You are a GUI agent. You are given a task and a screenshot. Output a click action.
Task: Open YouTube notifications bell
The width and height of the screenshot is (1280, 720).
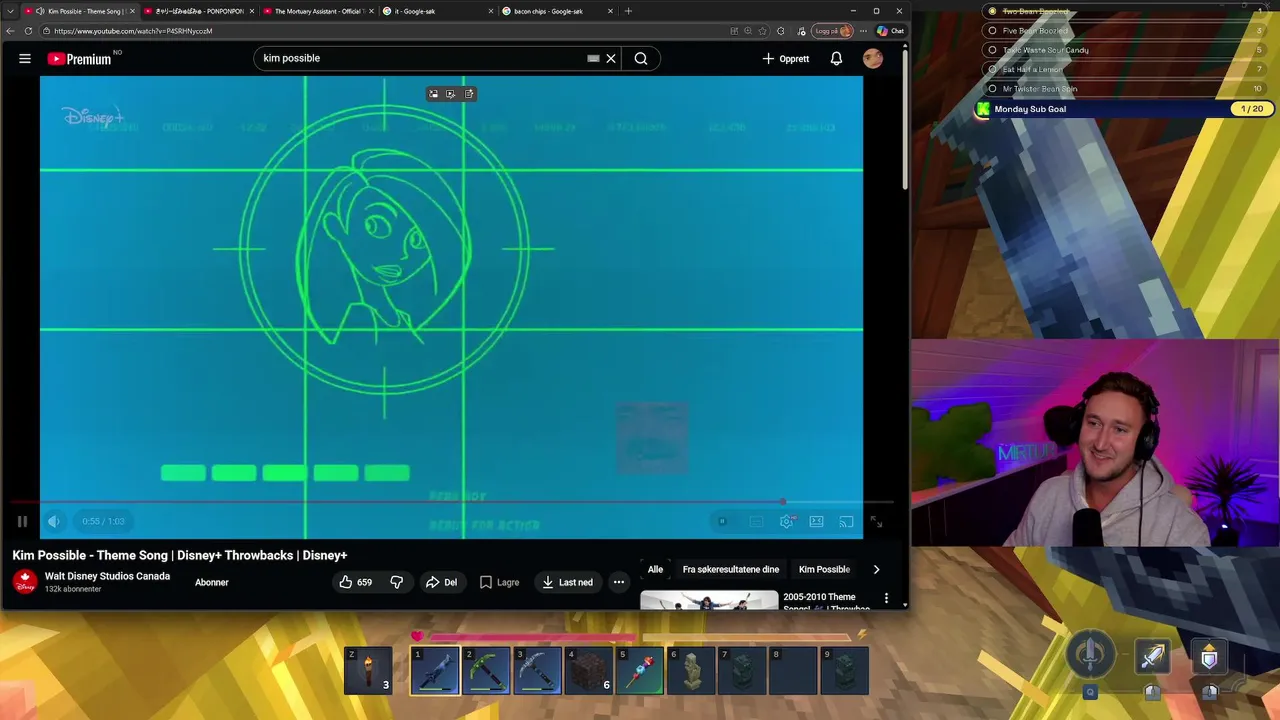tap(836, 58)
